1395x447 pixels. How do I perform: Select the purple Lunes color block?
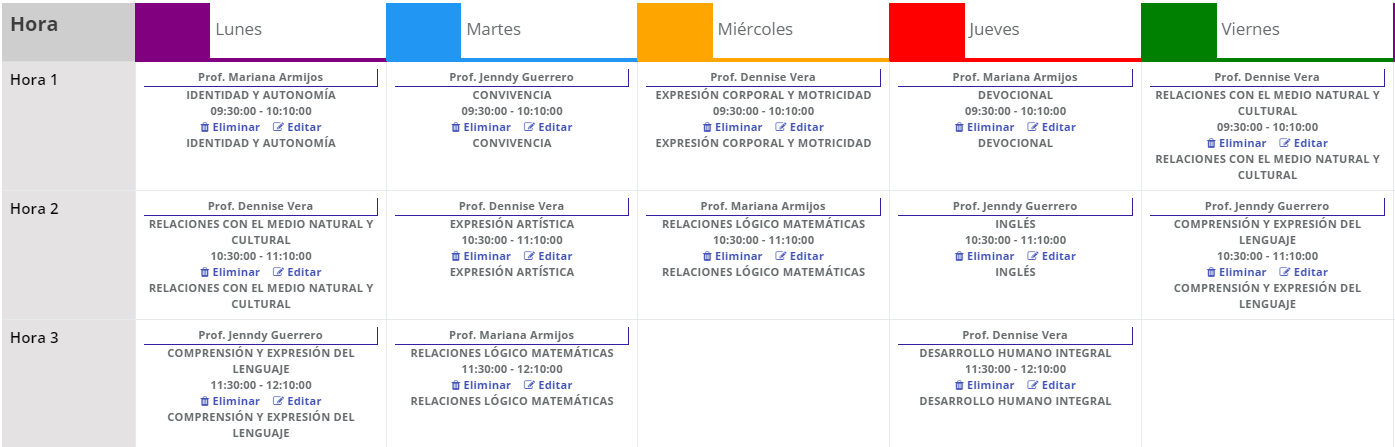point(172,30)
